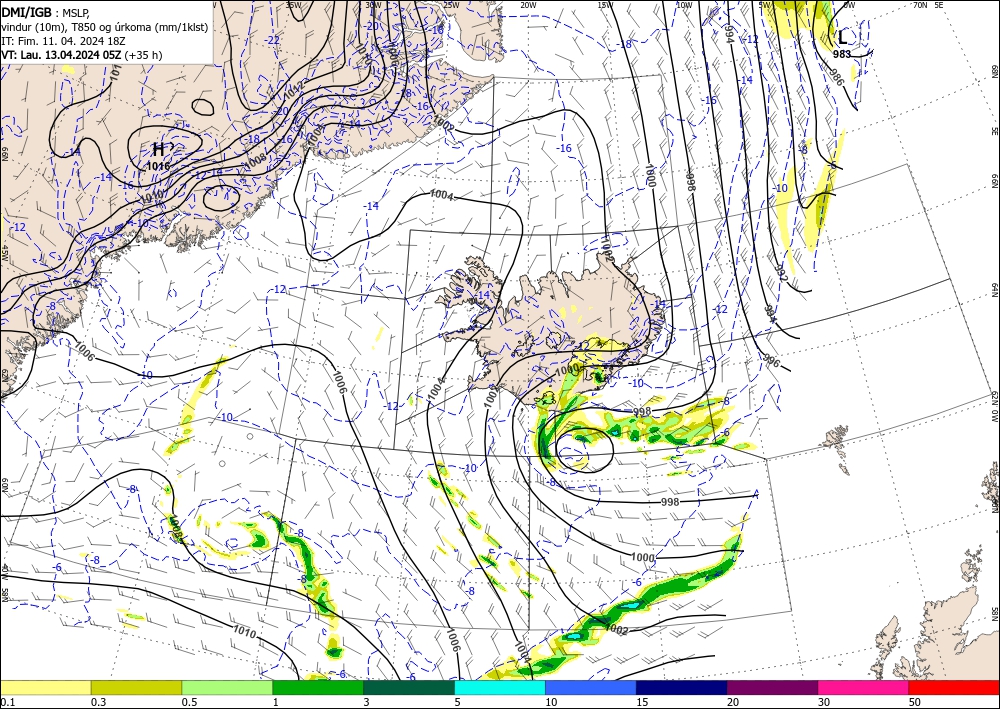Click the 0.5 legend scale value
This screenshot has width=1000, height=709.
tap(188, 702)
